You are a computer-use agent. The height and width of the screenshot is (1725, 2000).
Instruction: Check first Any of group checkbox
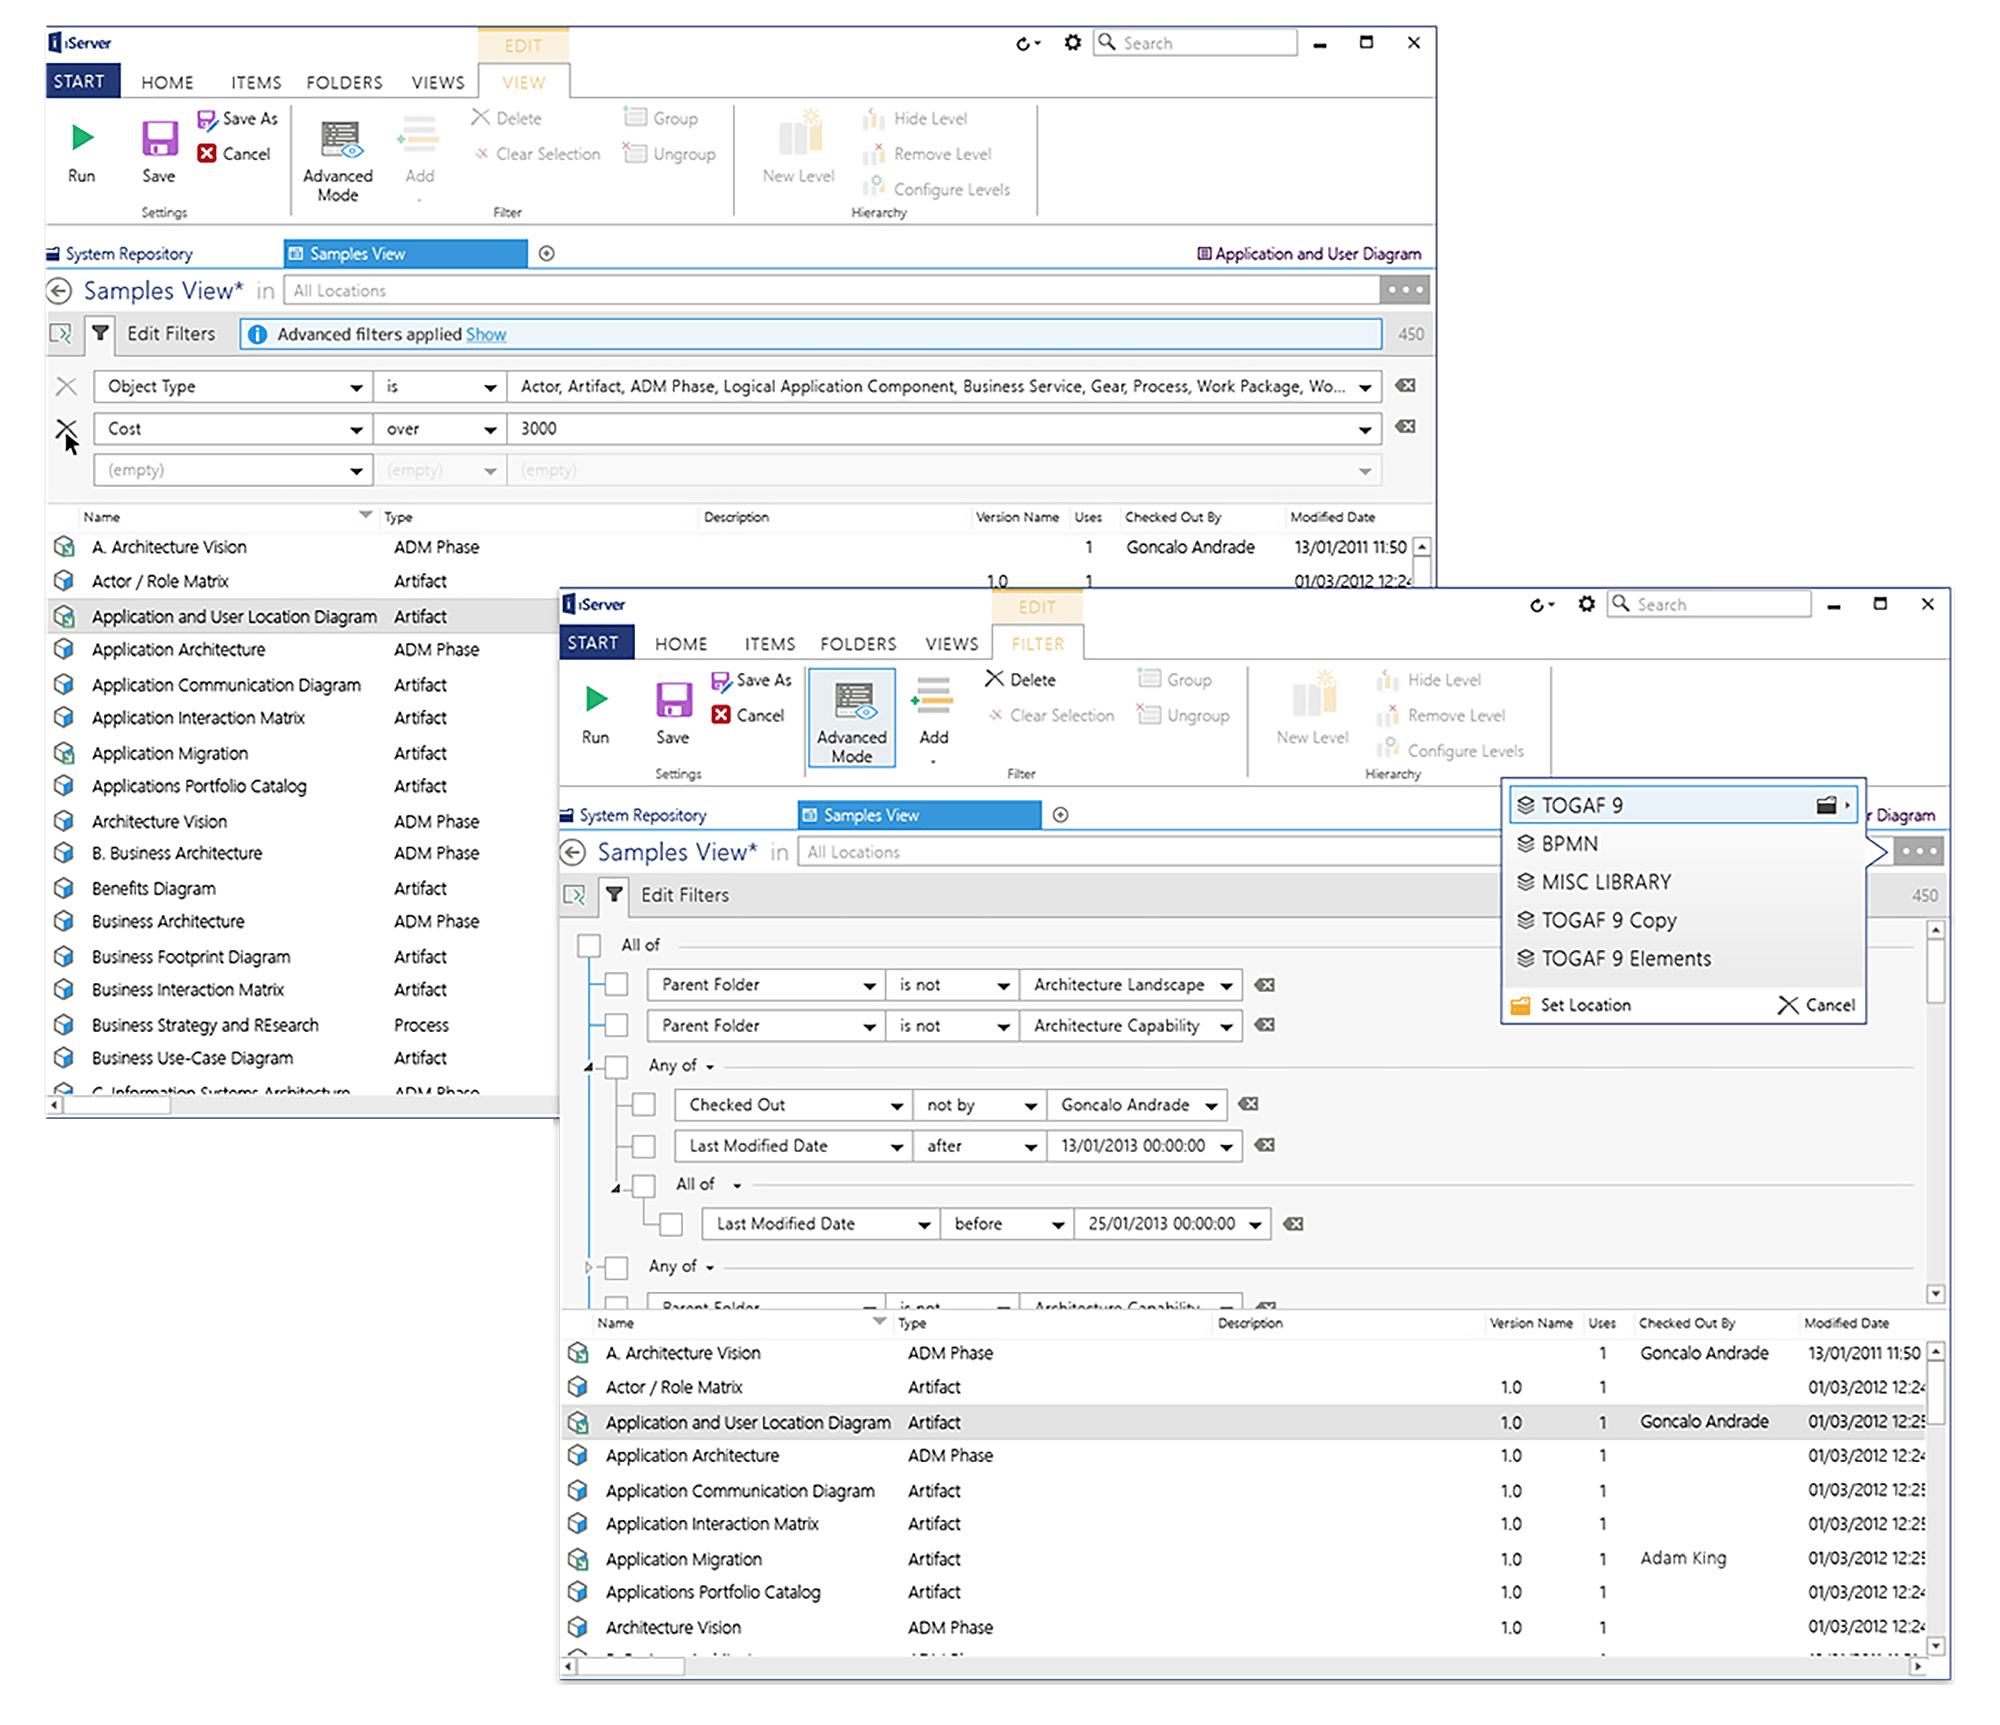[x=616, y=1066]
